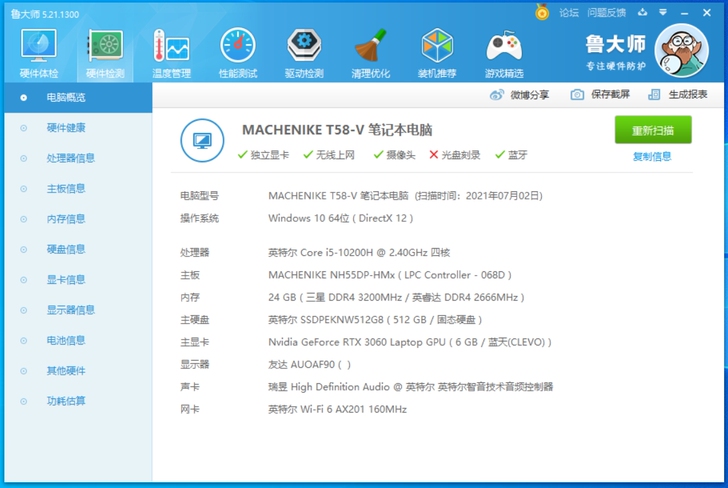
Task: Click the 鲁大师 mascot avatar
Action: [682, 50]
